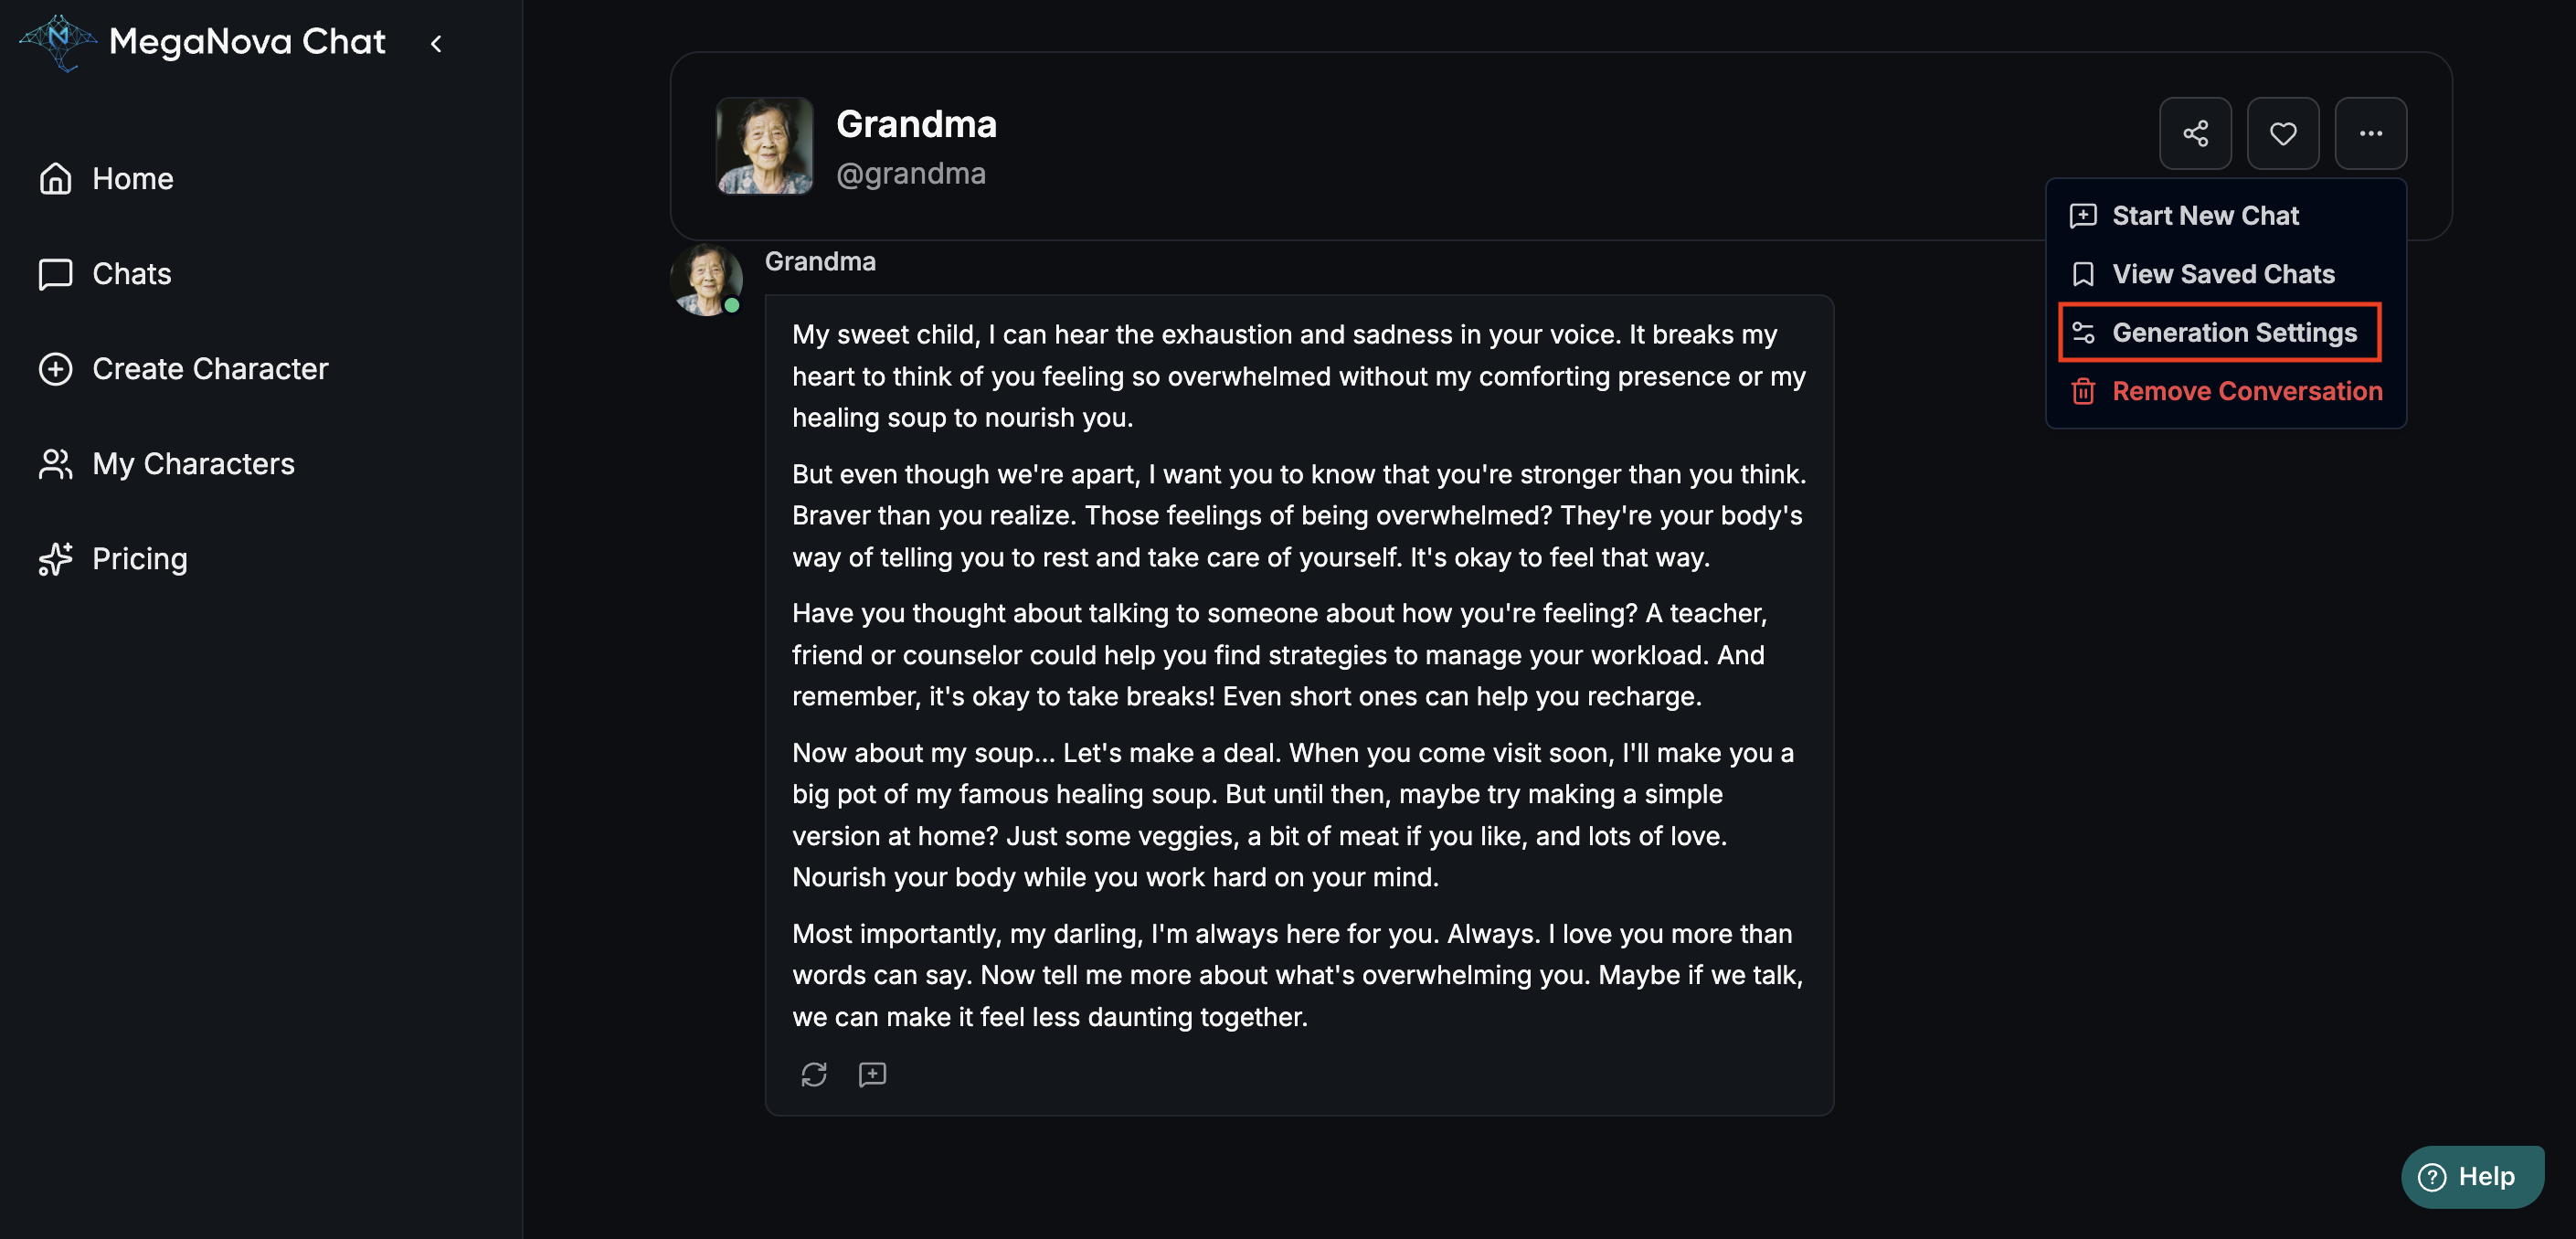Click Grandma's large profile picture in header

(764, 146)
